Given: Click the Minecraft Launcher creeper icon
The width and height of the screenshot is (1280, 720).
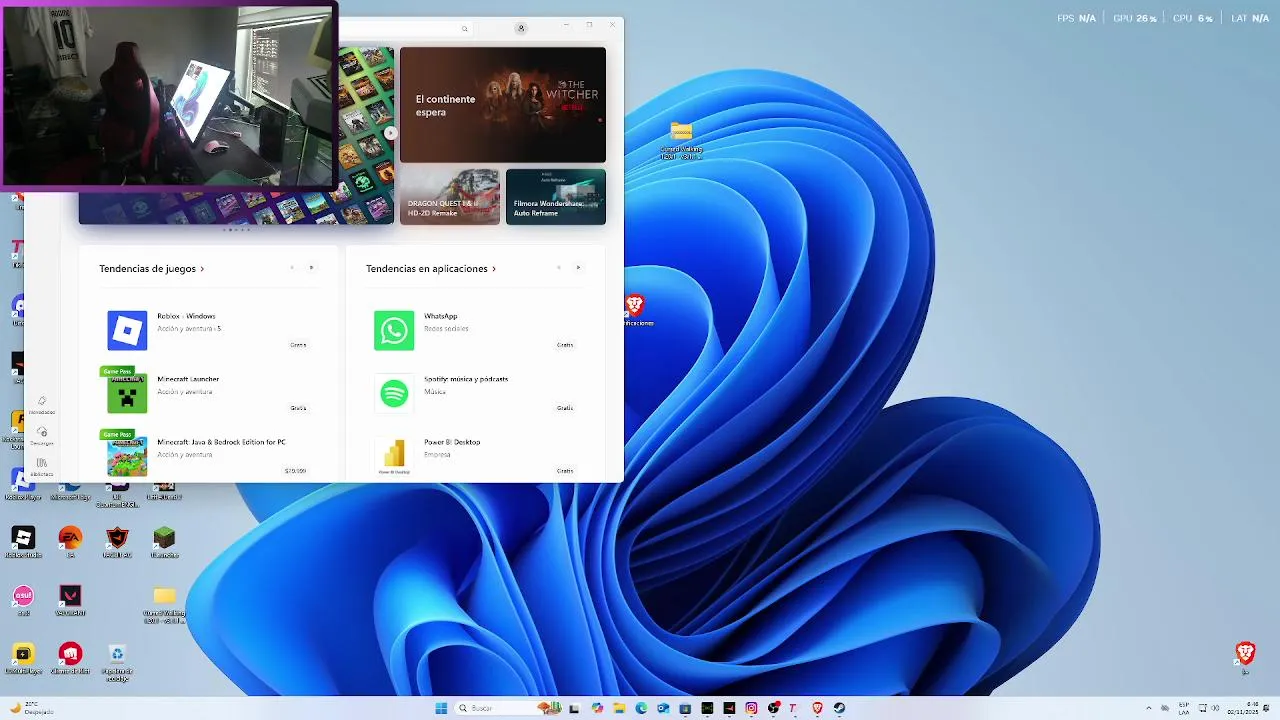Looking at the screenshot, I should coord(127,394).
